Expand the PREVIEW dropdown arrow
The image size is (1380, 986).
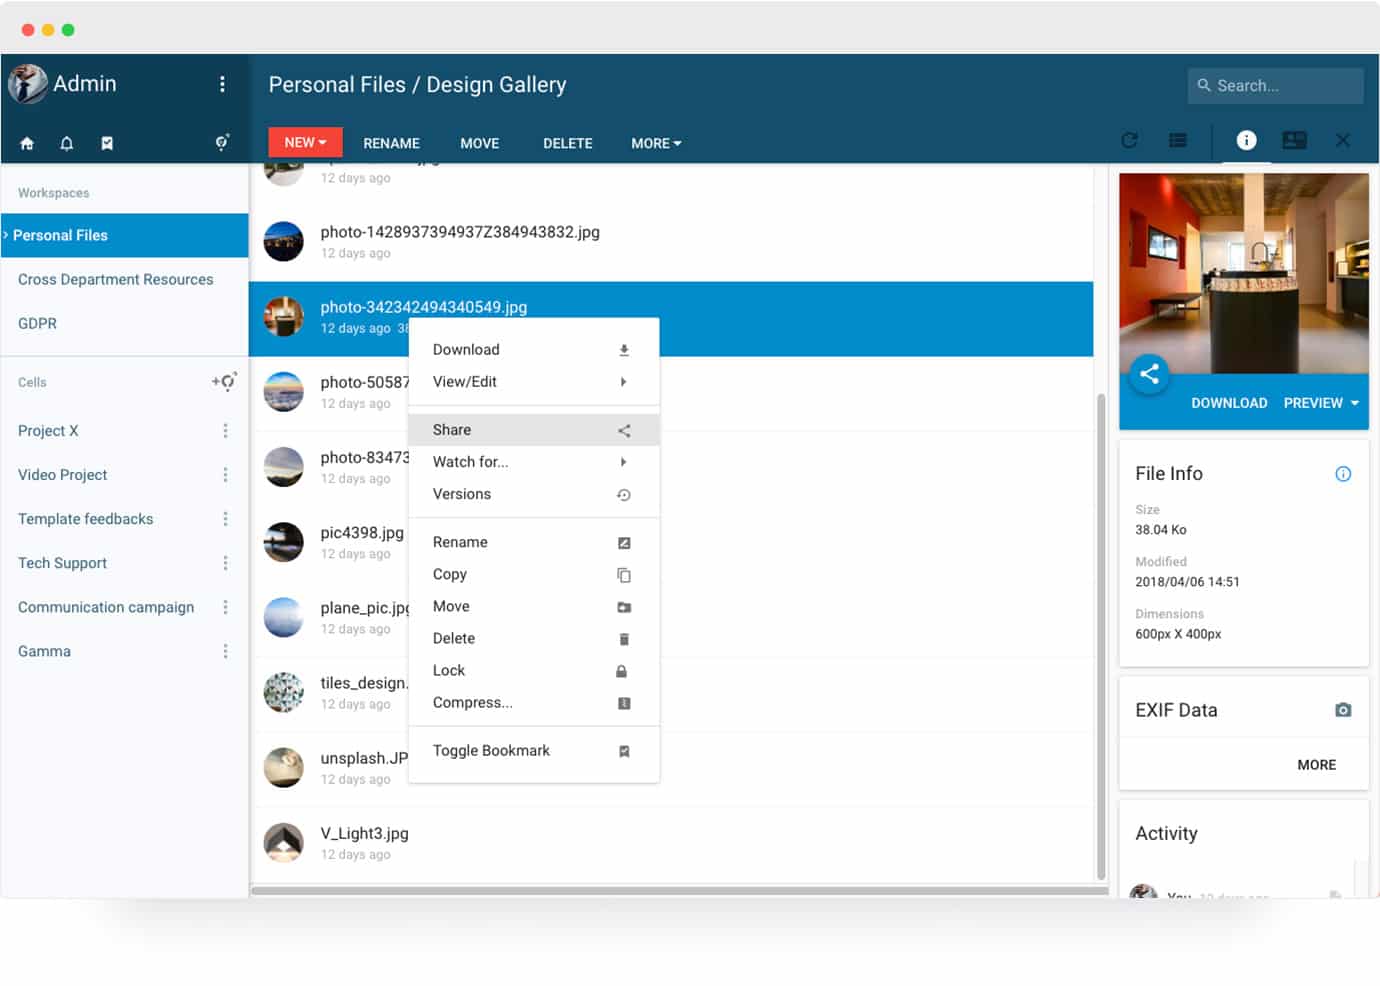pos(1354,403)
